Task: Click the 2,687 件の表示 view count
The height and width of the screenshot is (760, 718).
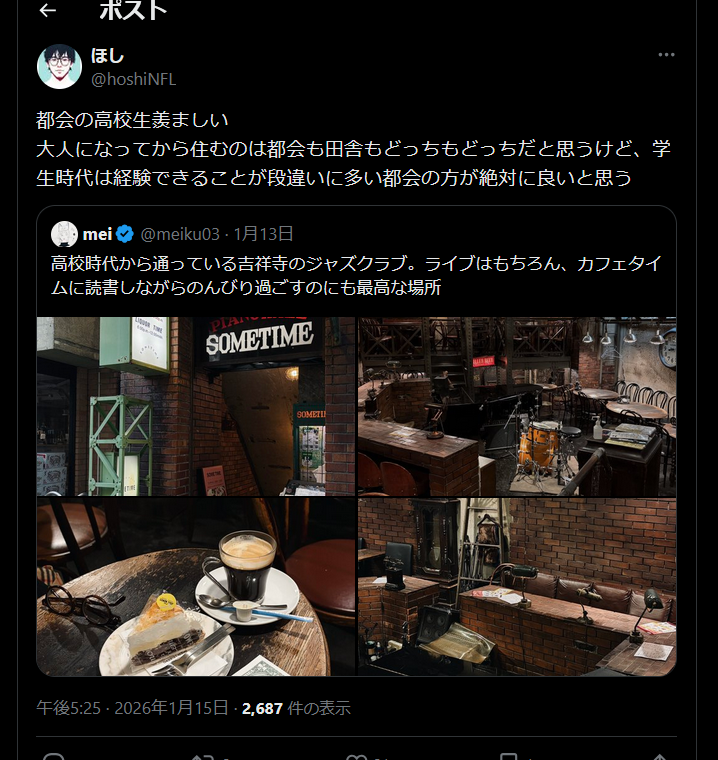Action: [x=296, y=708]
